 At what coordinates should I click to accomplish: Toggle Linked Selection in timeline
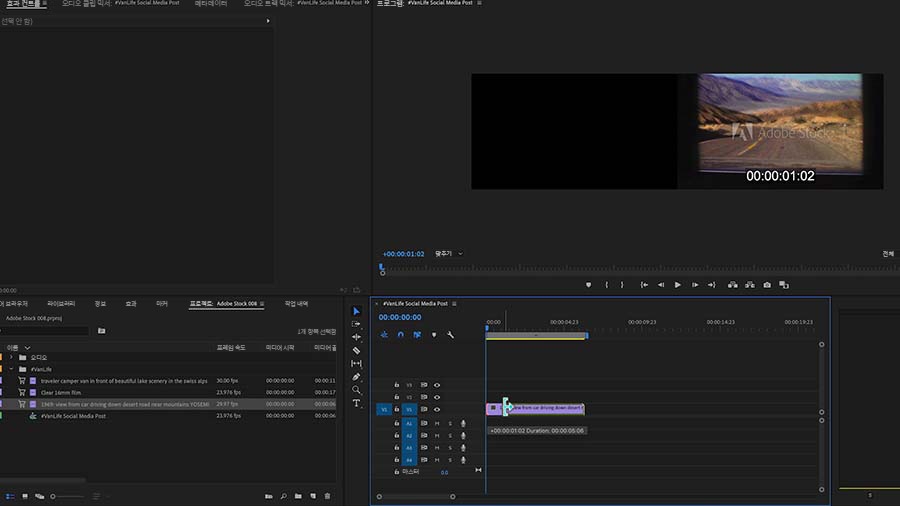point(417,334)
